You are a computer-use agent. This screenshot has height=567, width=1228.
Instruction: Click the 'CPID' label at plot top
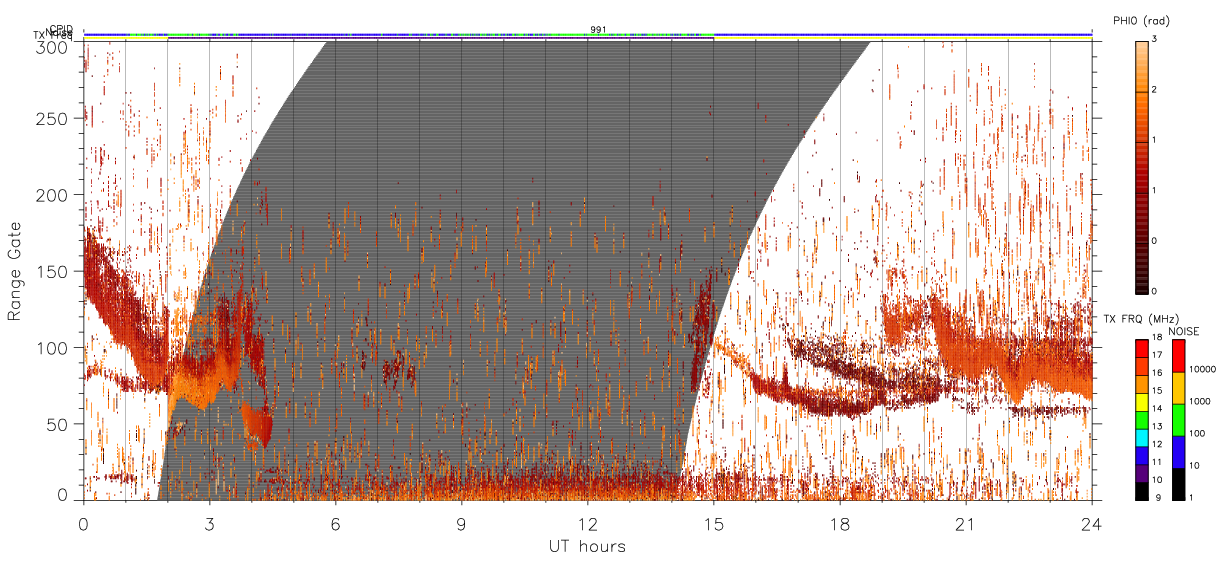pyautogui.click(x=62, y=29)
